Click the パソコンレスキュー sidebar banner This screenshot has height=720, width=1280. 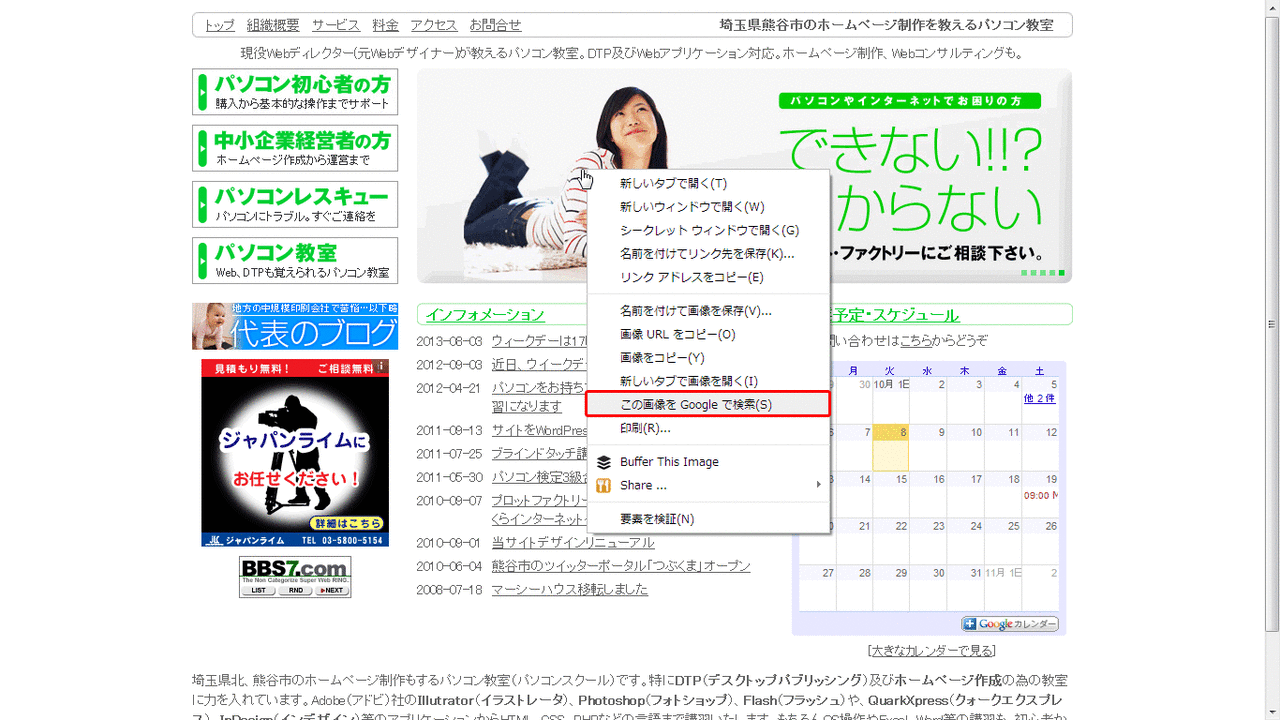(x=295, y=204)
